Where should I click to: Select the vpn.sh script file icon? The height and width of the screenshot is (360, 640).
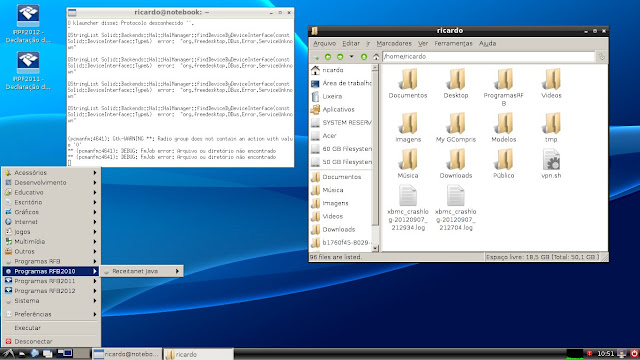(x=551, y=163)
